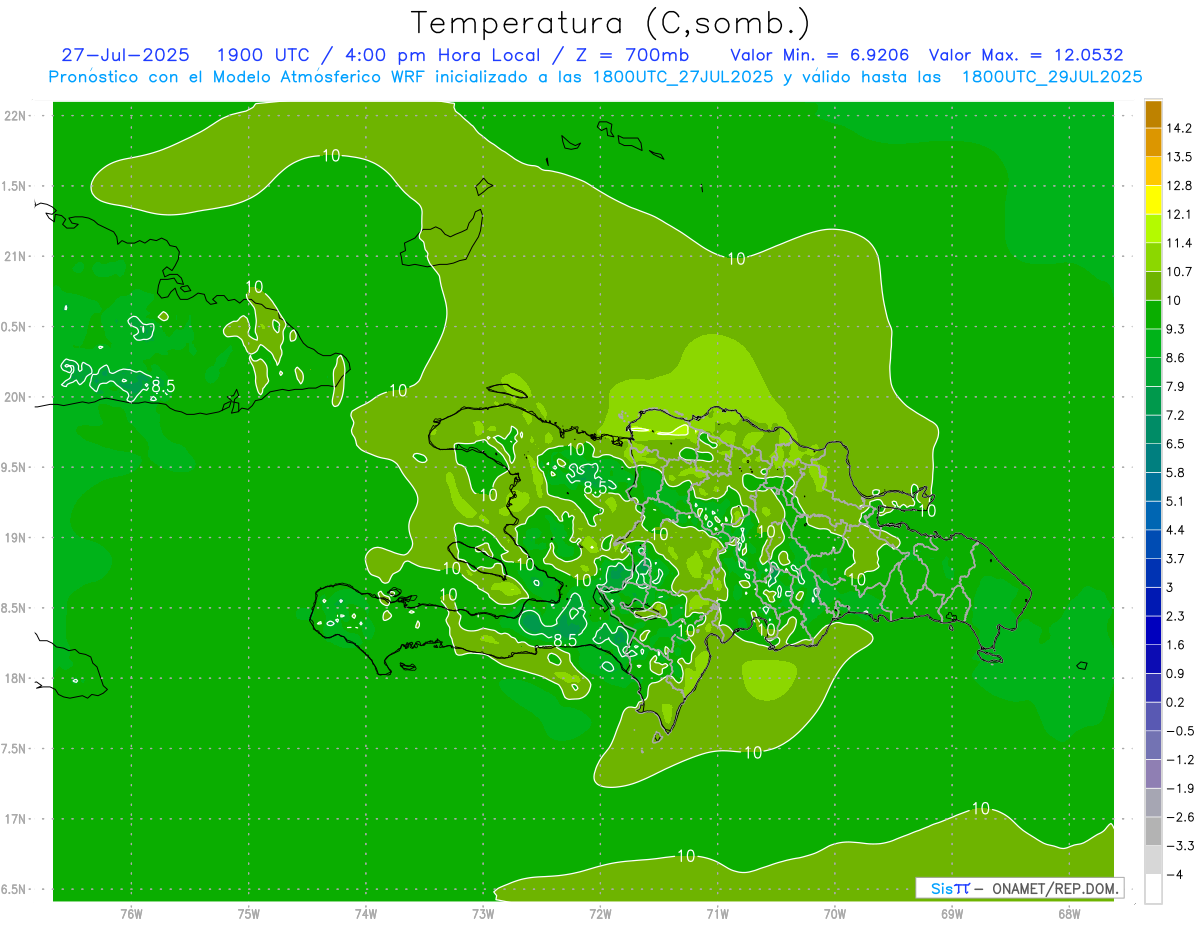Click the 10.7 value on the color legend
This screenshot has width=1200, height=927.
click(x=1177, y=271)
